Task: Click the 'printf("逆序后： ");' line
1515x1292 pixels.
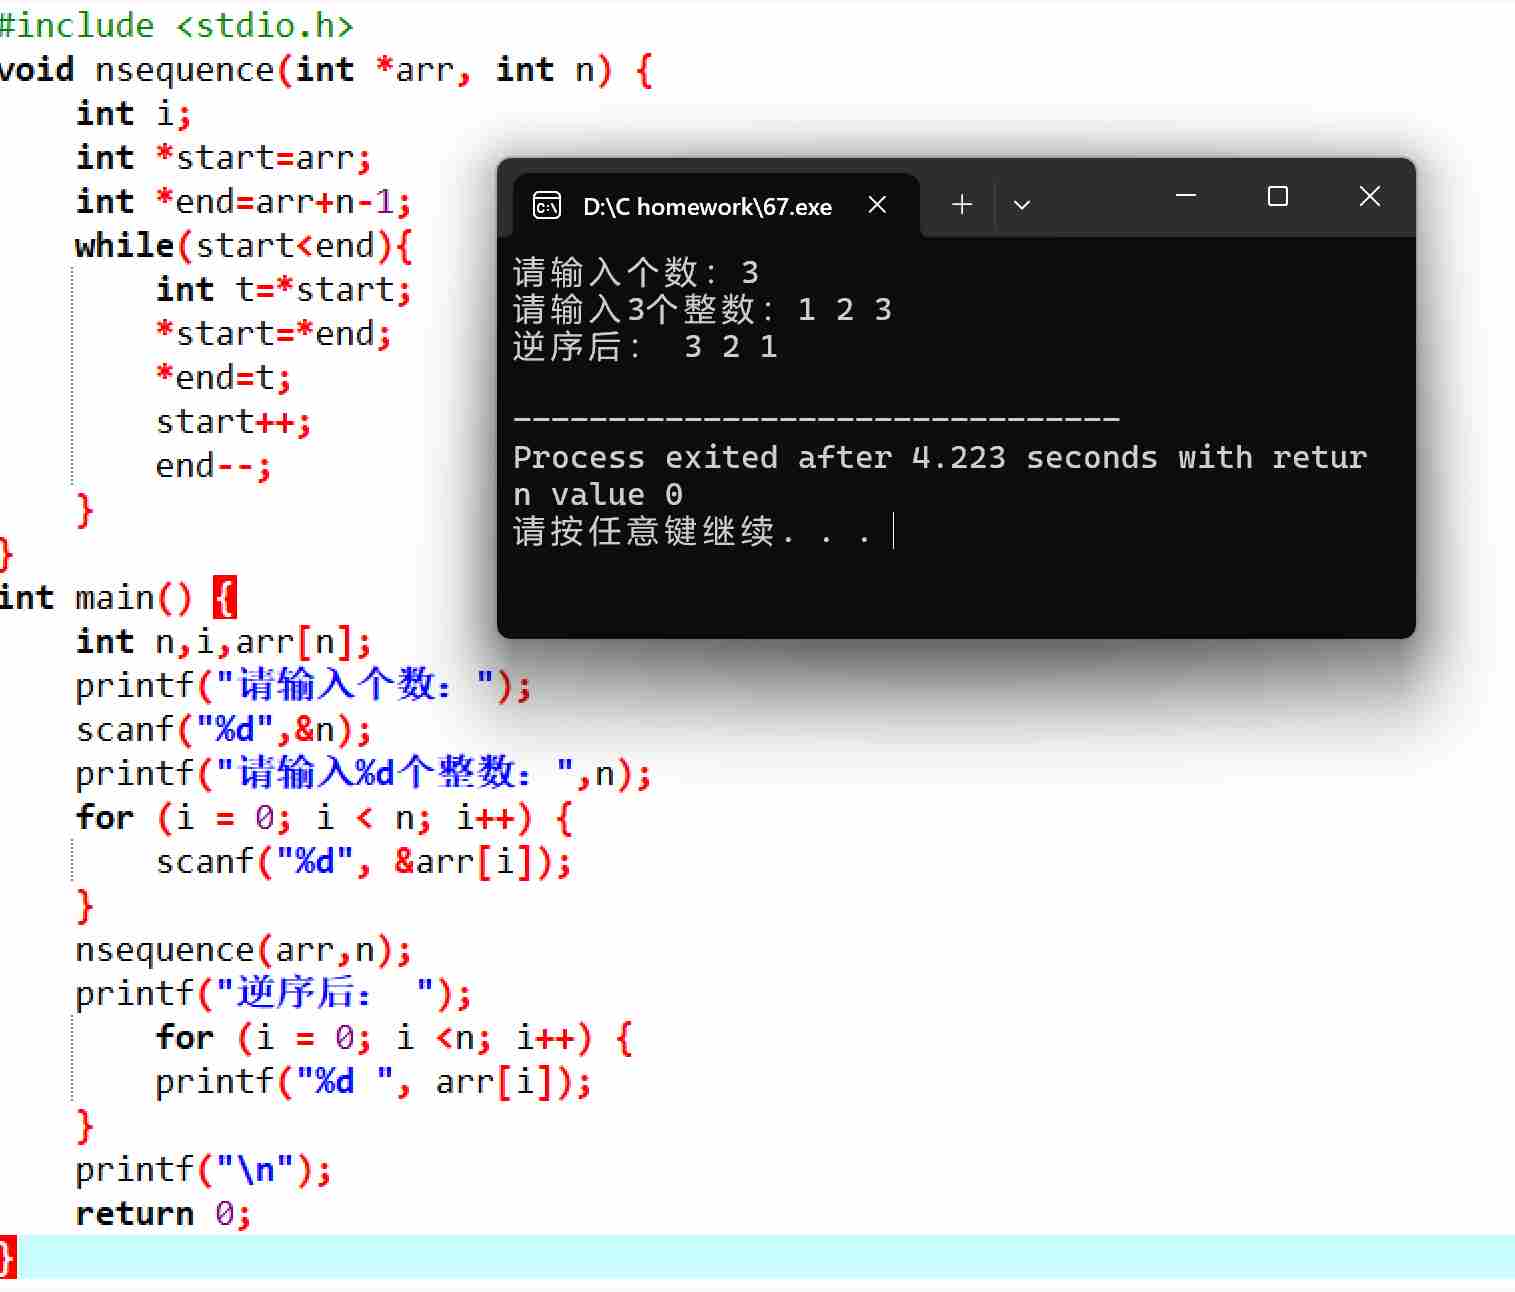Action: (273, 993)
